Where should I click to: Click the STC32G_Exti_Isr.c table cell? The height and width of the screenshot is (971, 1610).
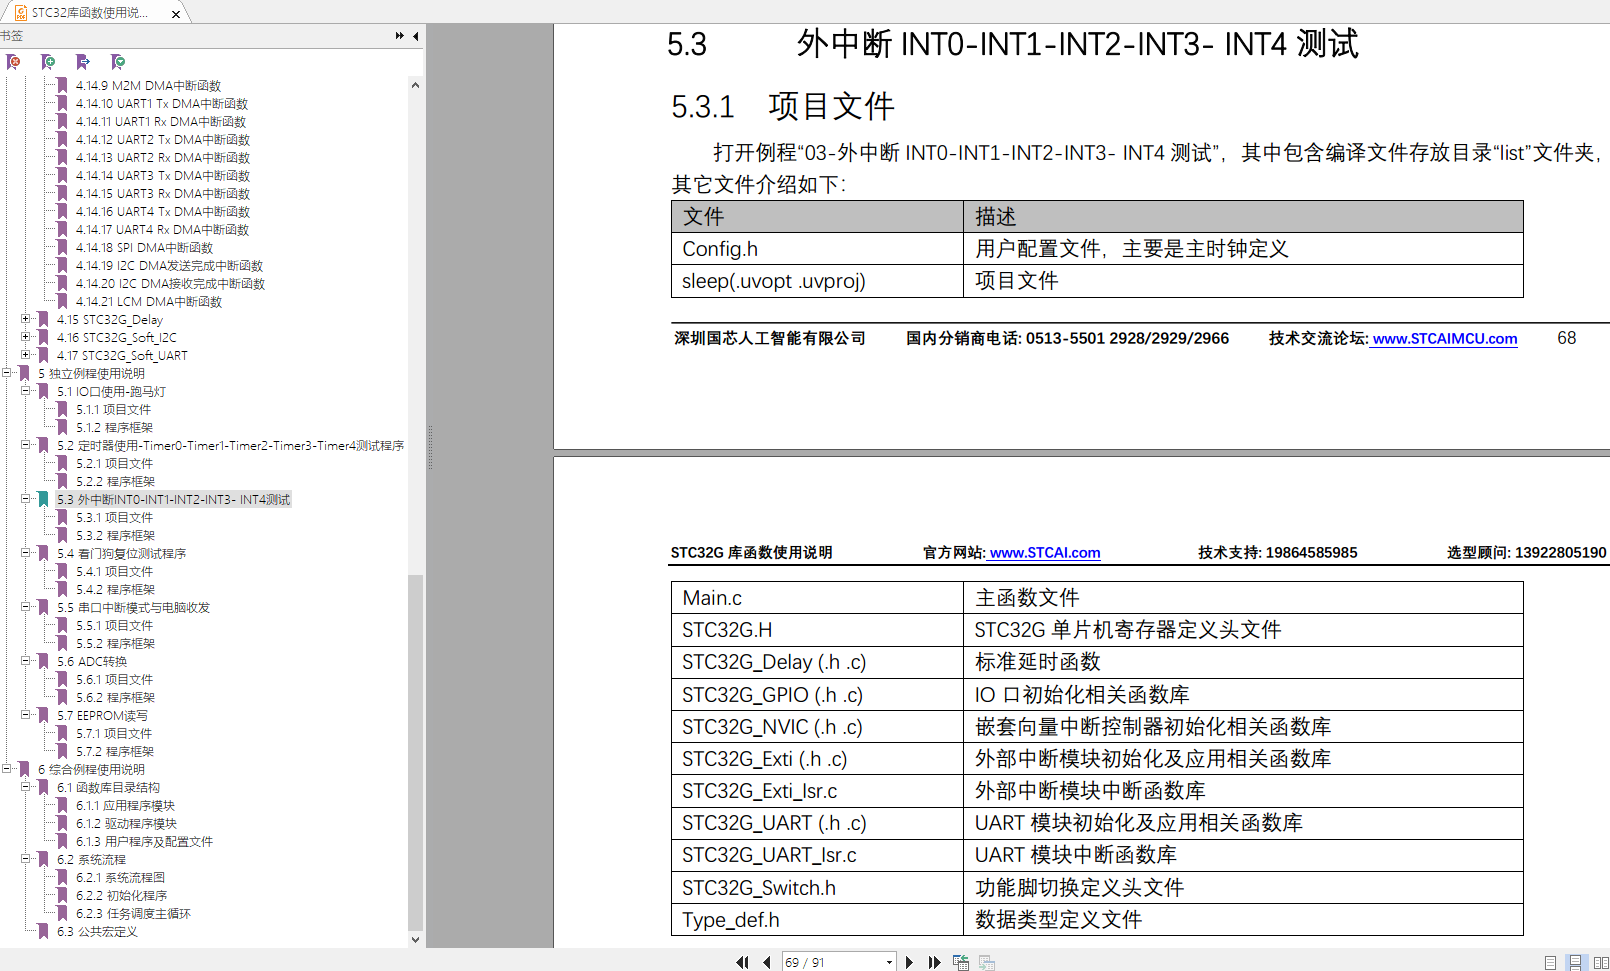[x=817, y=791]
